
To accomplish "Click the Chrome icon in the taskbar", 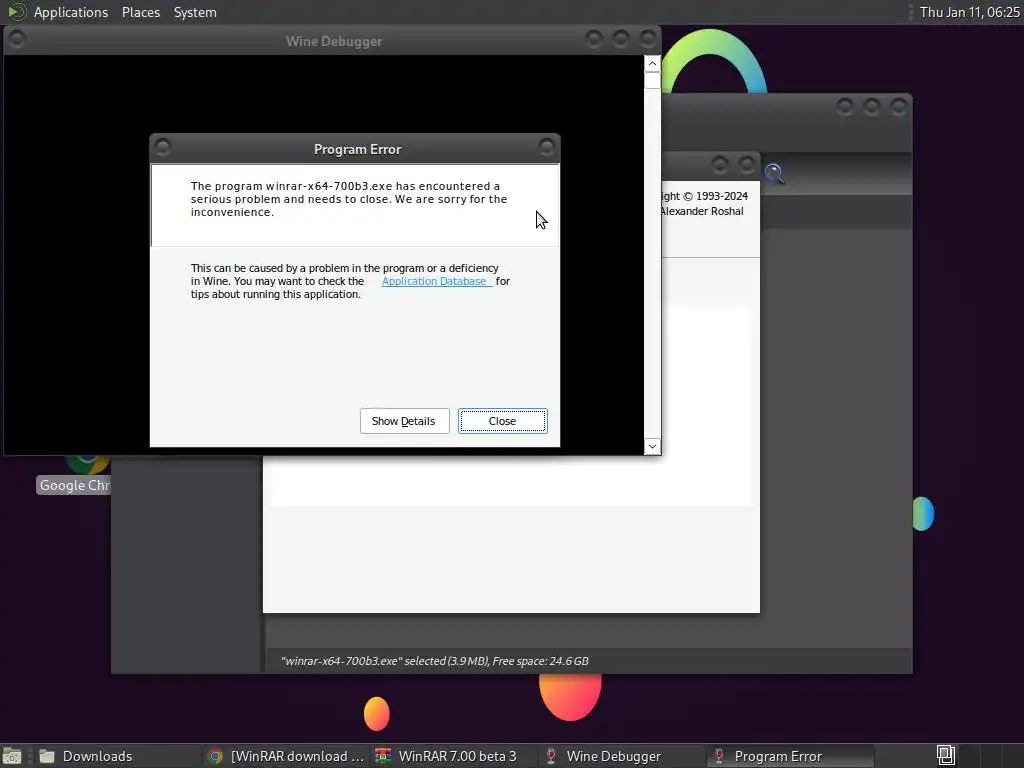I will click(215, 756).
